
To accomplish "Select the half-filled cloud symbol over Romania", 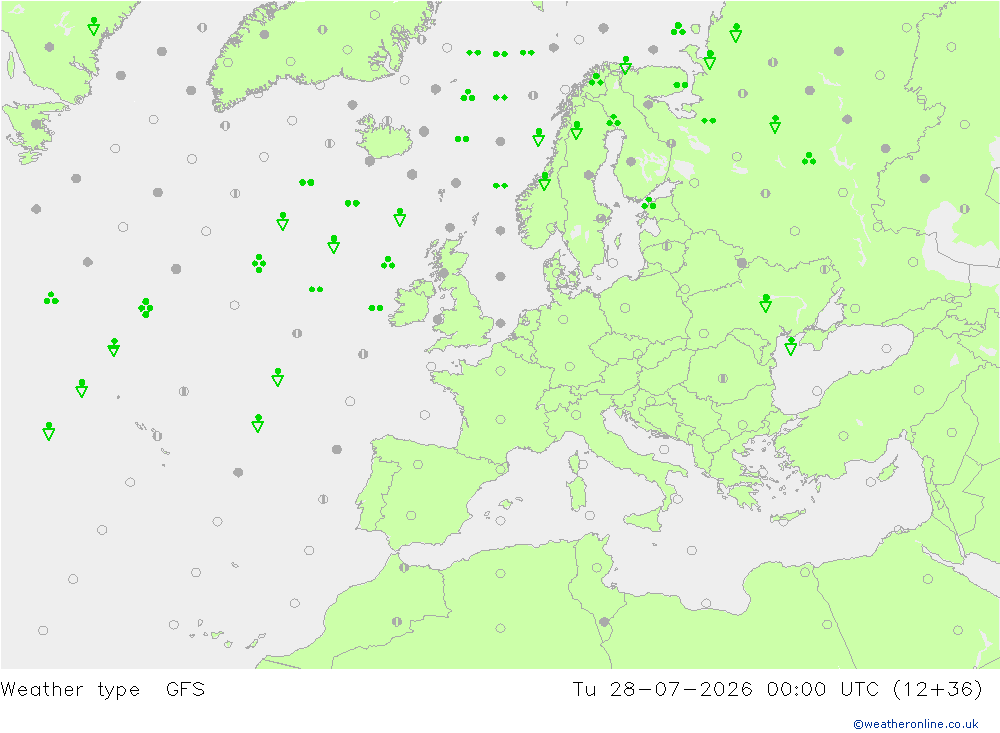I will [x=723, y=378].
